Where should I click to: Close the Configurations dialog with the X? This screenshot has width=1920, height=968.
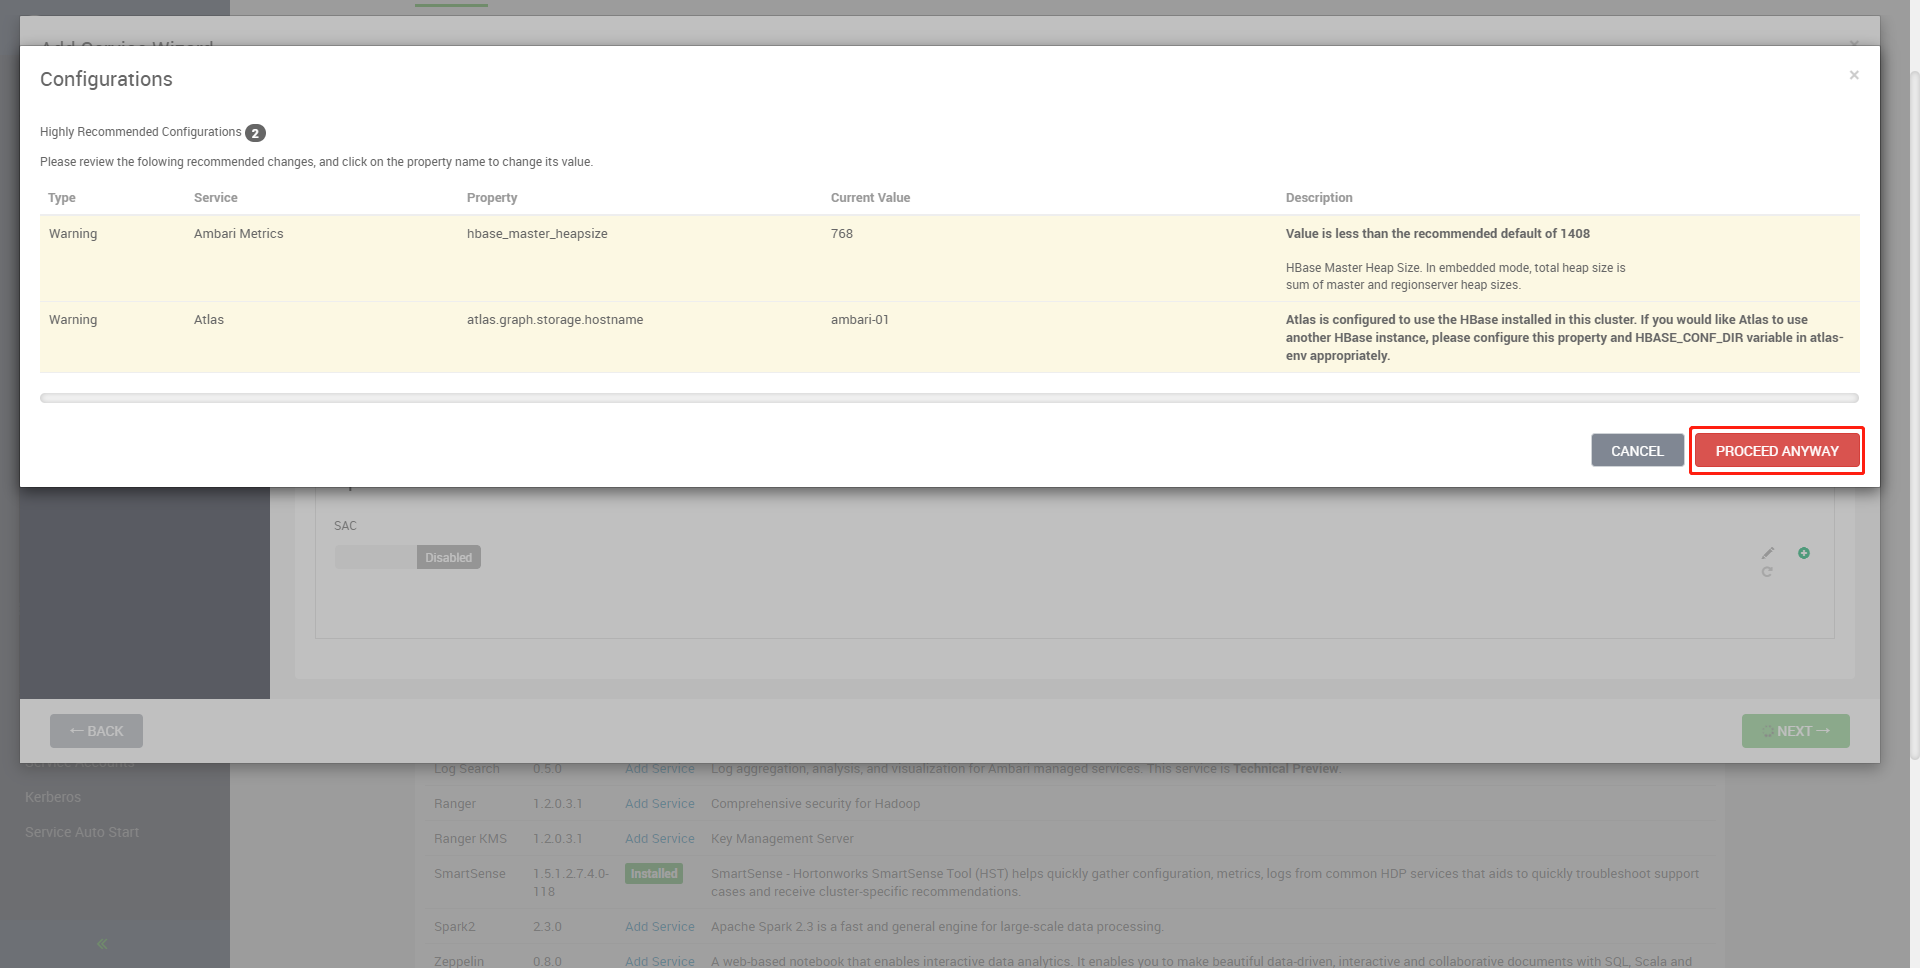tap(1854, 75)
